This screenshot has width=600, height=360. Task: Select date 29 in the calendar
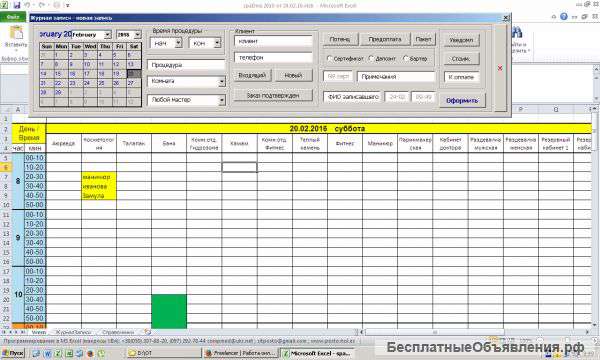point(61,92)
